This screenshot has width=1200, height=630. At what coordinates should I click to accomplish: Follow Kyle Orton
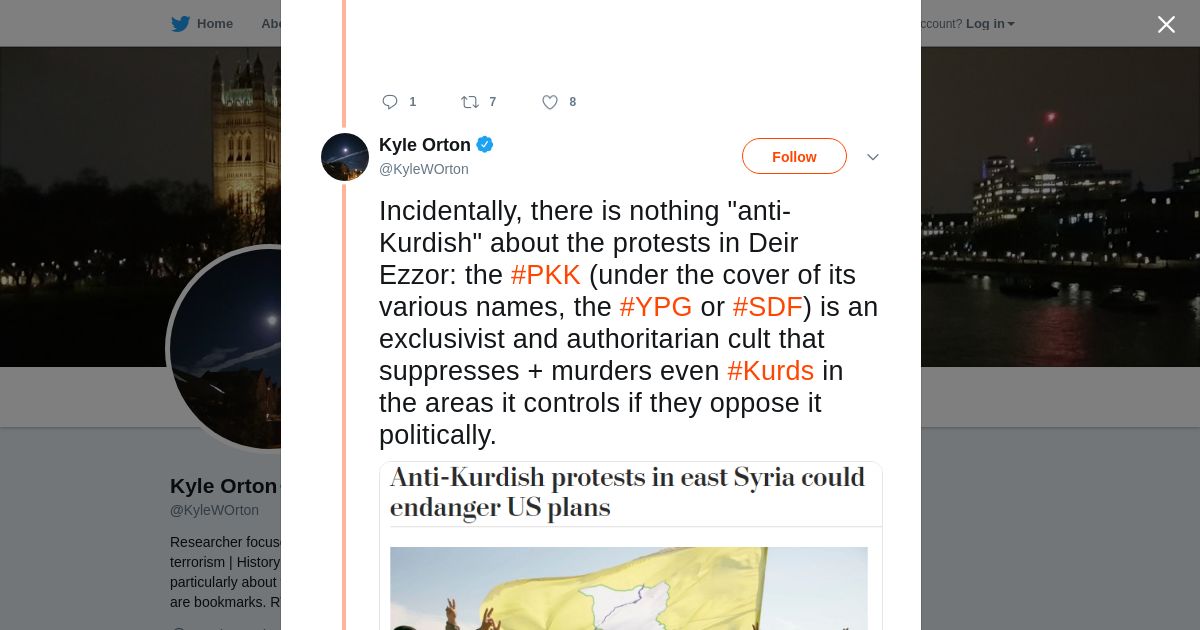794,156
